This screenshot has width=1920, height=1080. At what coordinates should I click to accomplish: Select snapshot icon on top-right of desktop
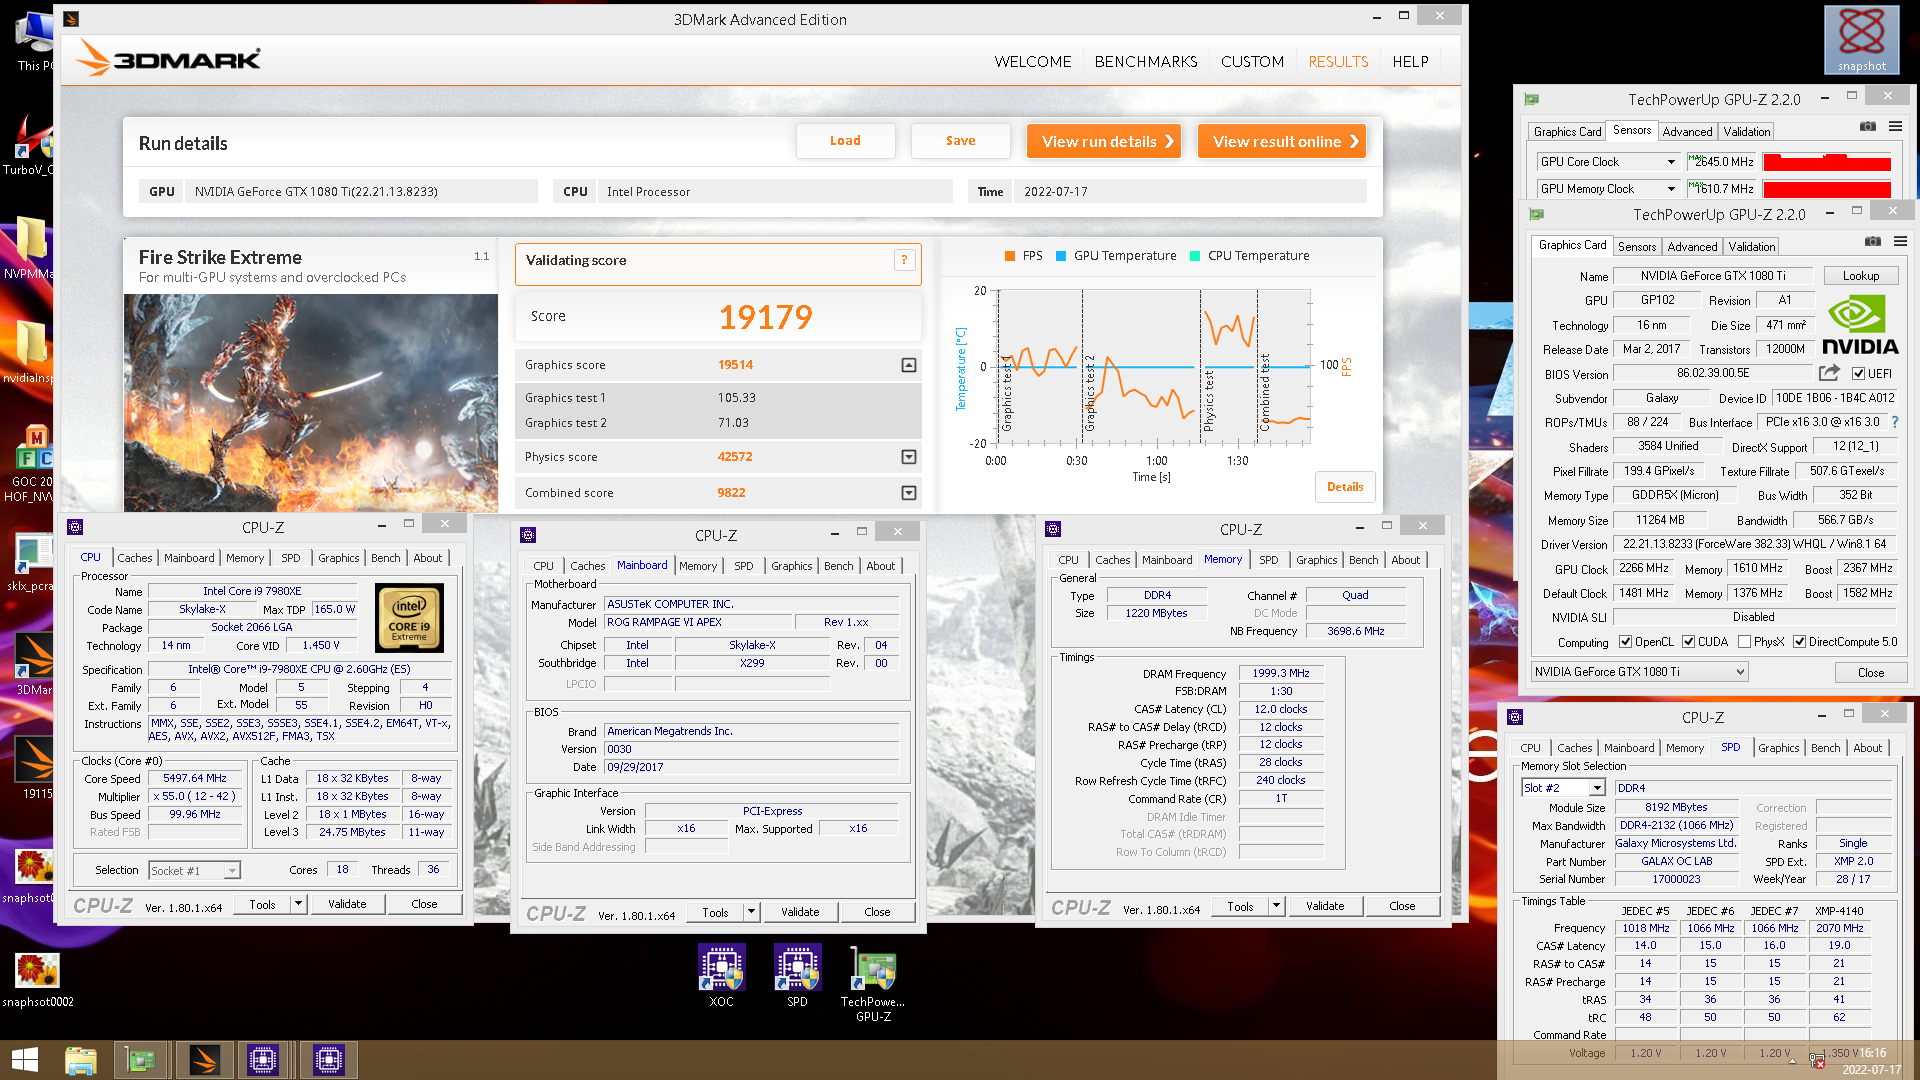[1861, 40]
